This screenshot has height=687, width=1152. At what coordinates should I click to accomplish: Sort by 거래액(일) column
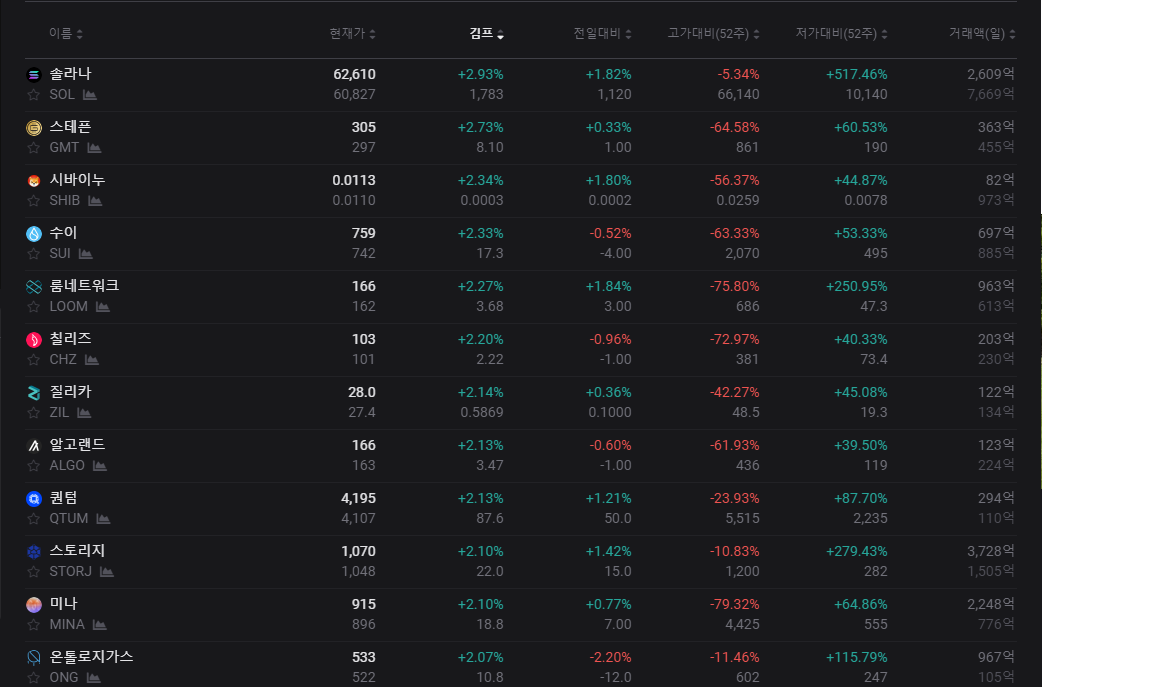pyautogui.click(x=981, y=34)
